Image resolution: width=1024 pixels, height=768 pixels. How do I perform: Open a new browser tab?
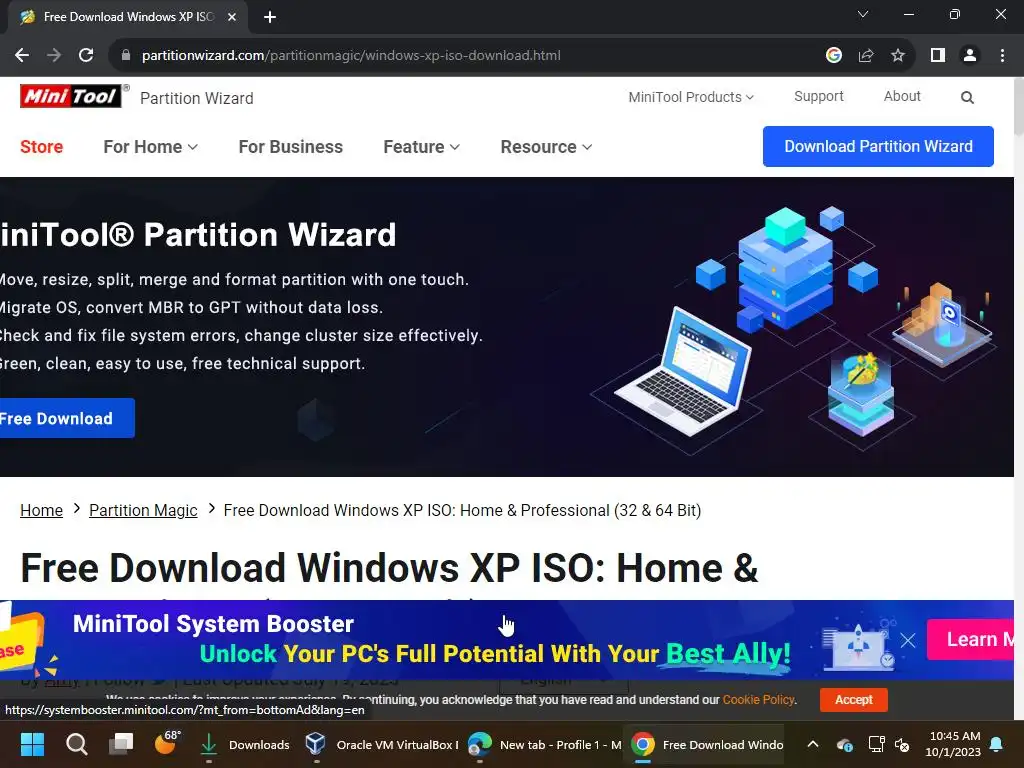(270, 17)
